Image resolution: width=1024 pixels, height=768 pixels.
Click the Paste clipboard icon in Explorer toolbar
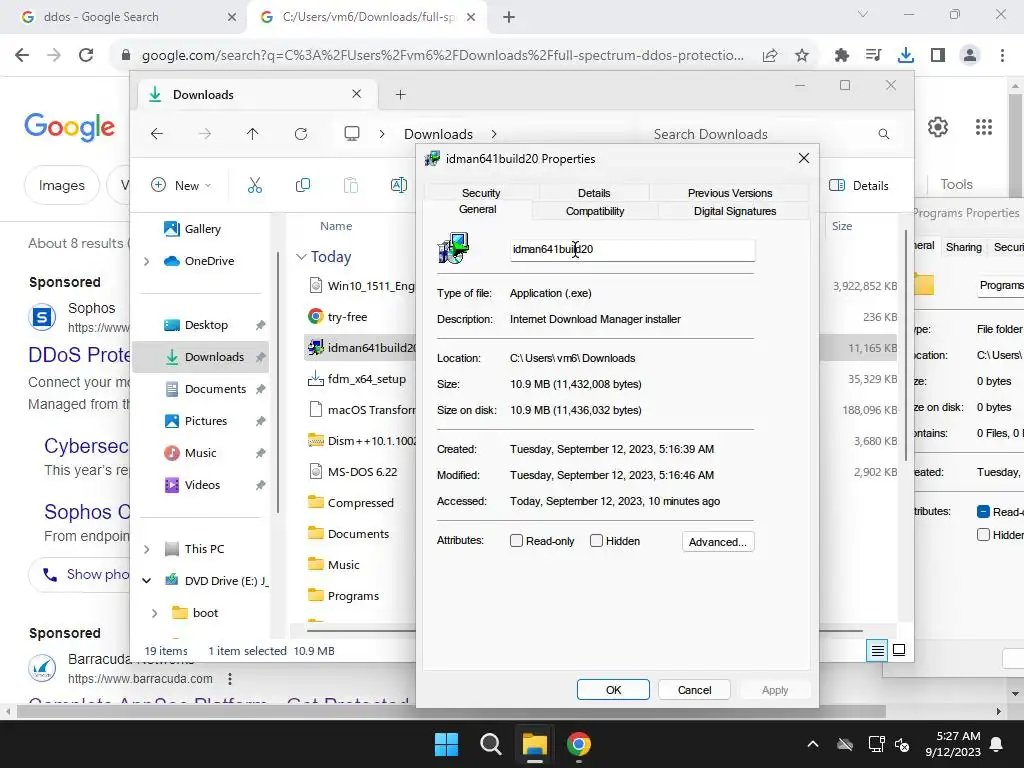(351, 185)
